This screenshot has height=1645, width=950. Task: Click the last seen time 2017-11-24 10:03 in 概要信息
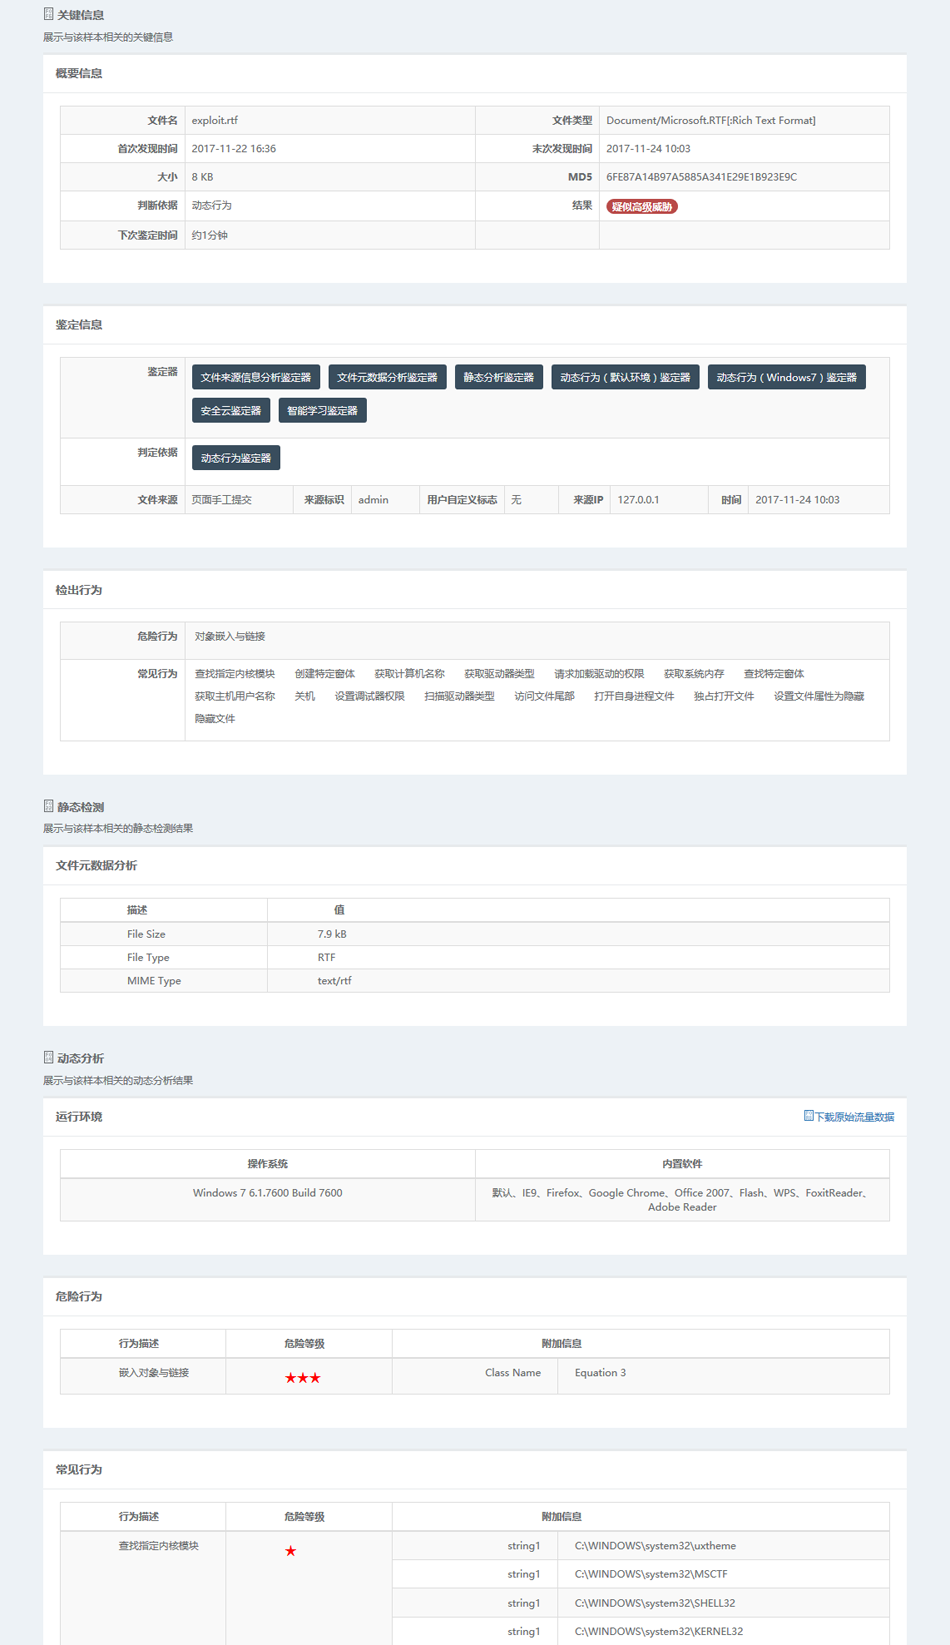pos(648,148)
